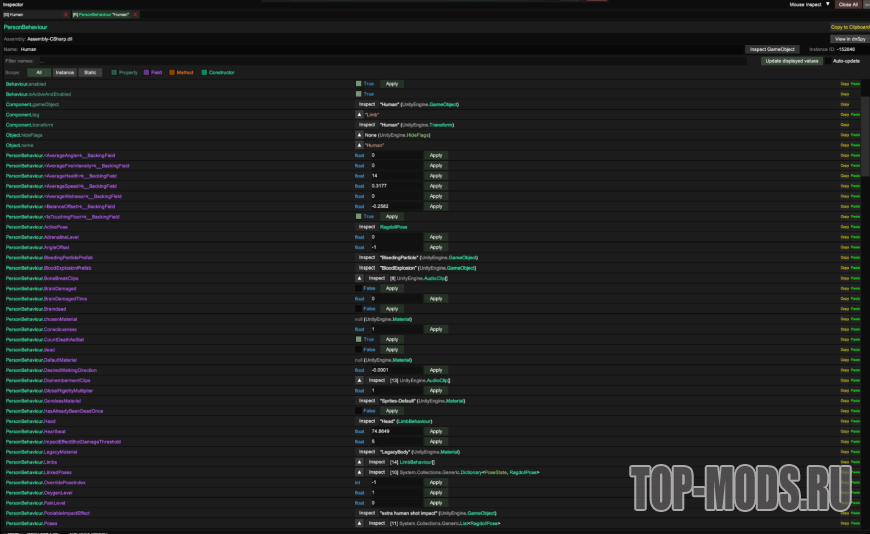This screenshot has width=870, height=534.
Task: Close the PersonBehaviour "Human" tab
Action: [x=135, y=15]
